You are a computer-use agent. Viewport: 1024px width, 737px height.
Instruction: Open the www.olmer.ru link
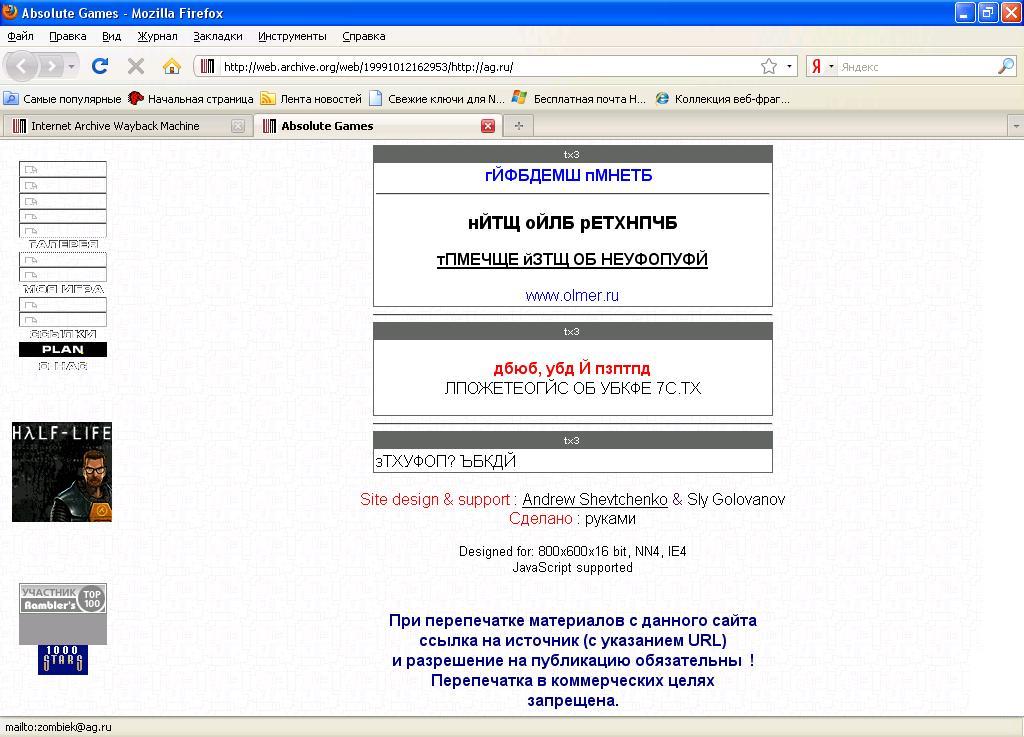click(x=572, y=295)
